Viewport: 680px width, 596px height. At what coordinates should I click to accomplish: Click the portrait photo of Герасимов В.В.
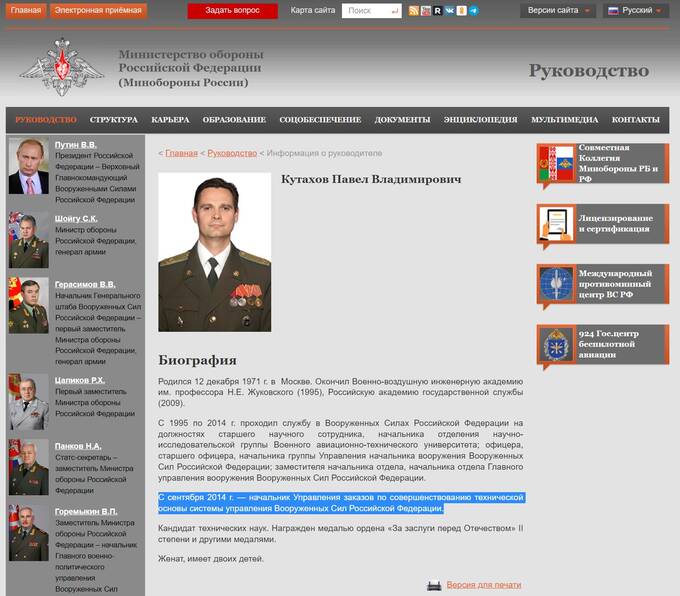tap(28, 305)
